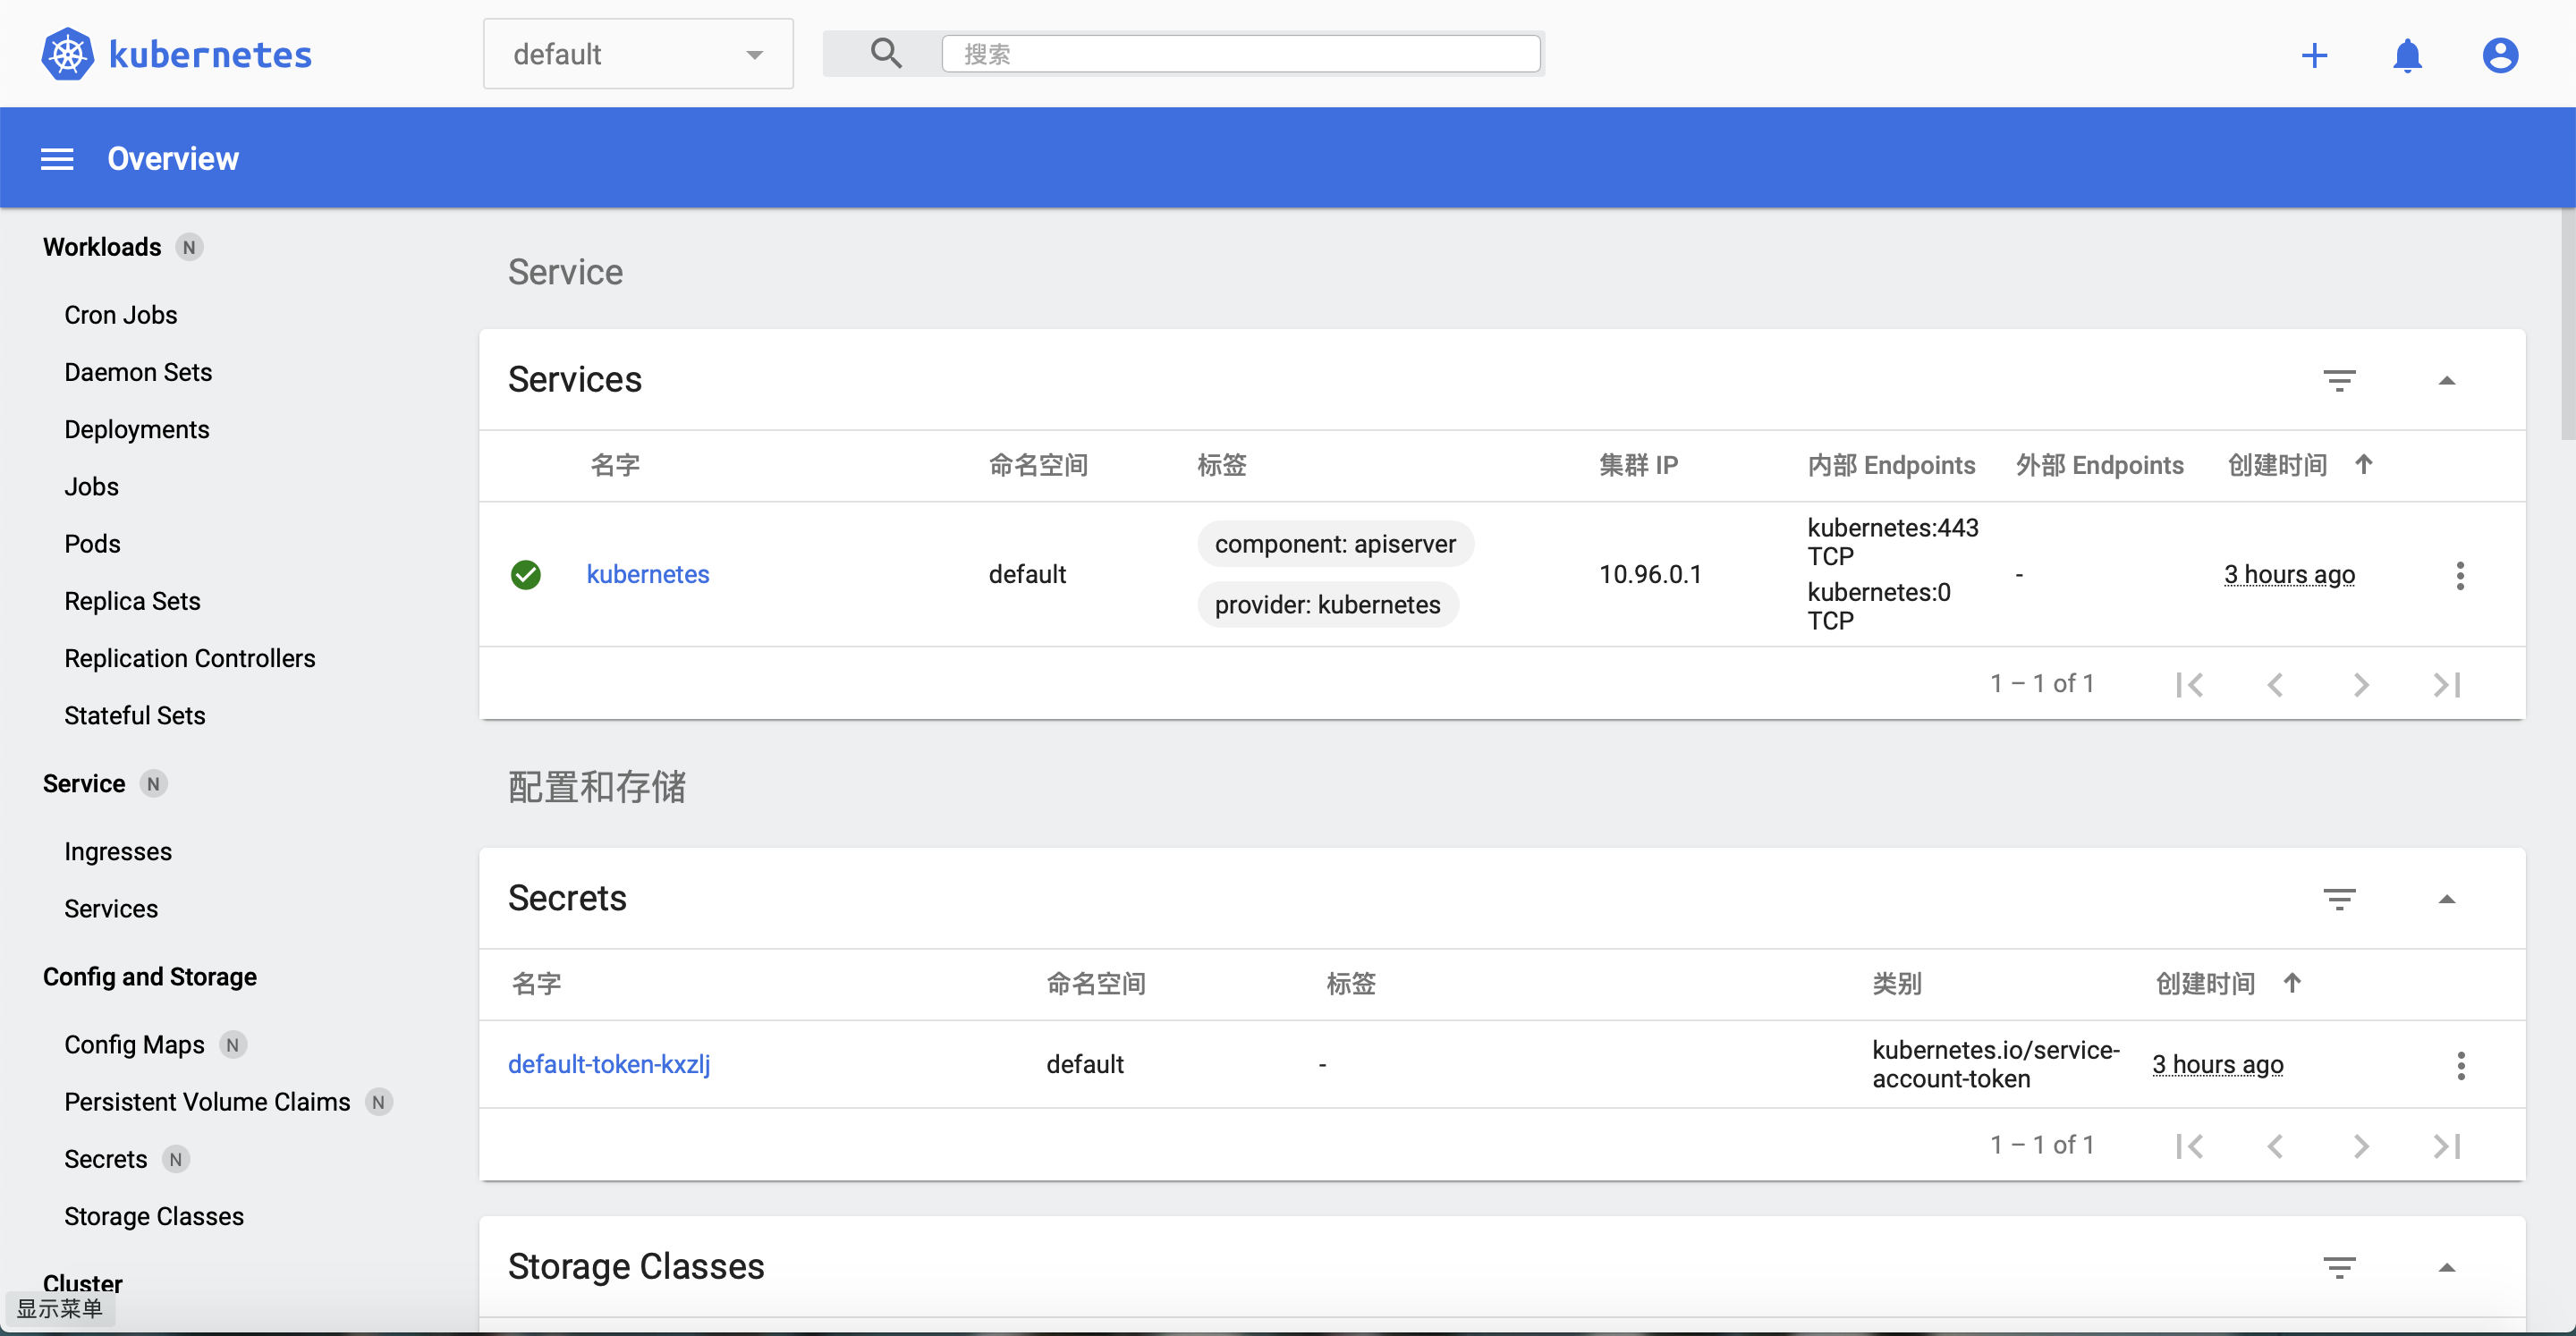Select Config Maps in sidebar
Viewport: 2576px width, 1336px height.
[134, 1045]
